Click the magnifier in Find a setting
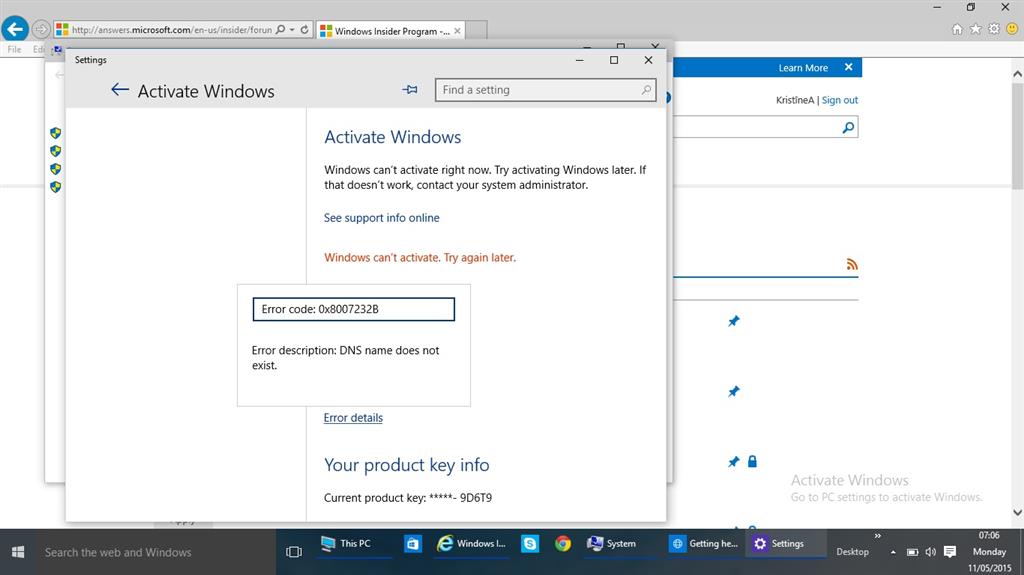The width and height of the screenshot is (1024, 575). [646, 90]
